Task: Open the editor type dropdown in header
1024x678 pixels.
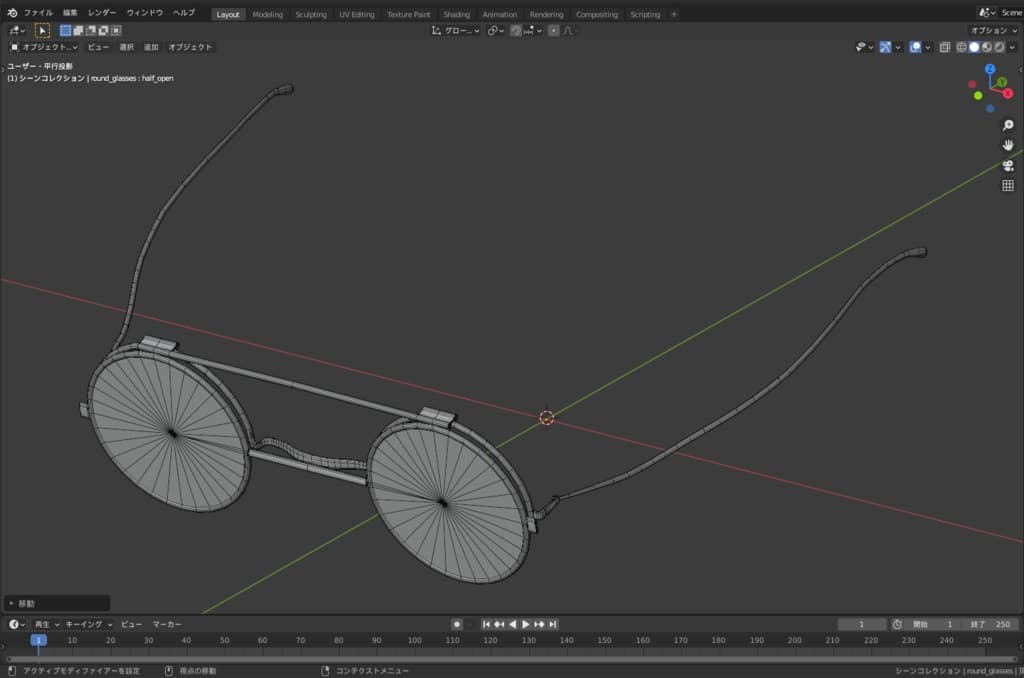Action: coord(17,30)
